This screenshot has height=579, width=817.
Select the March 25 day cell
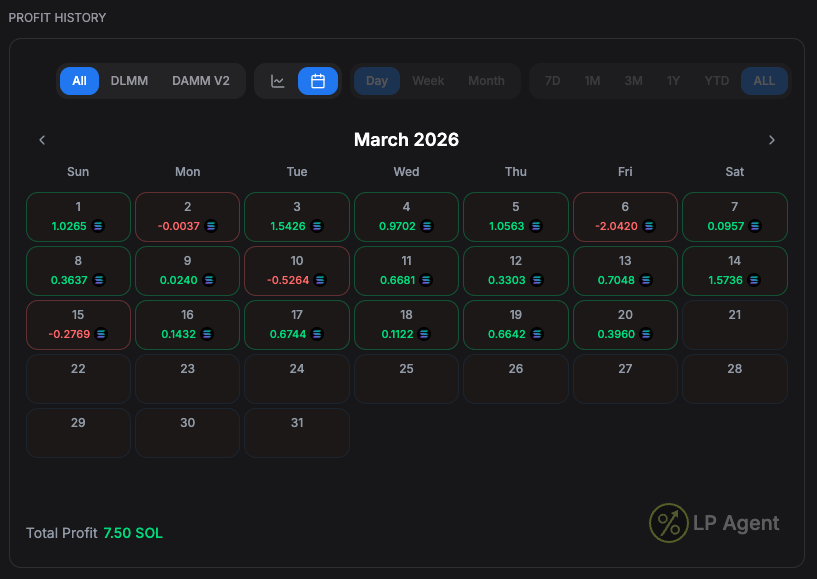point(406,379)
